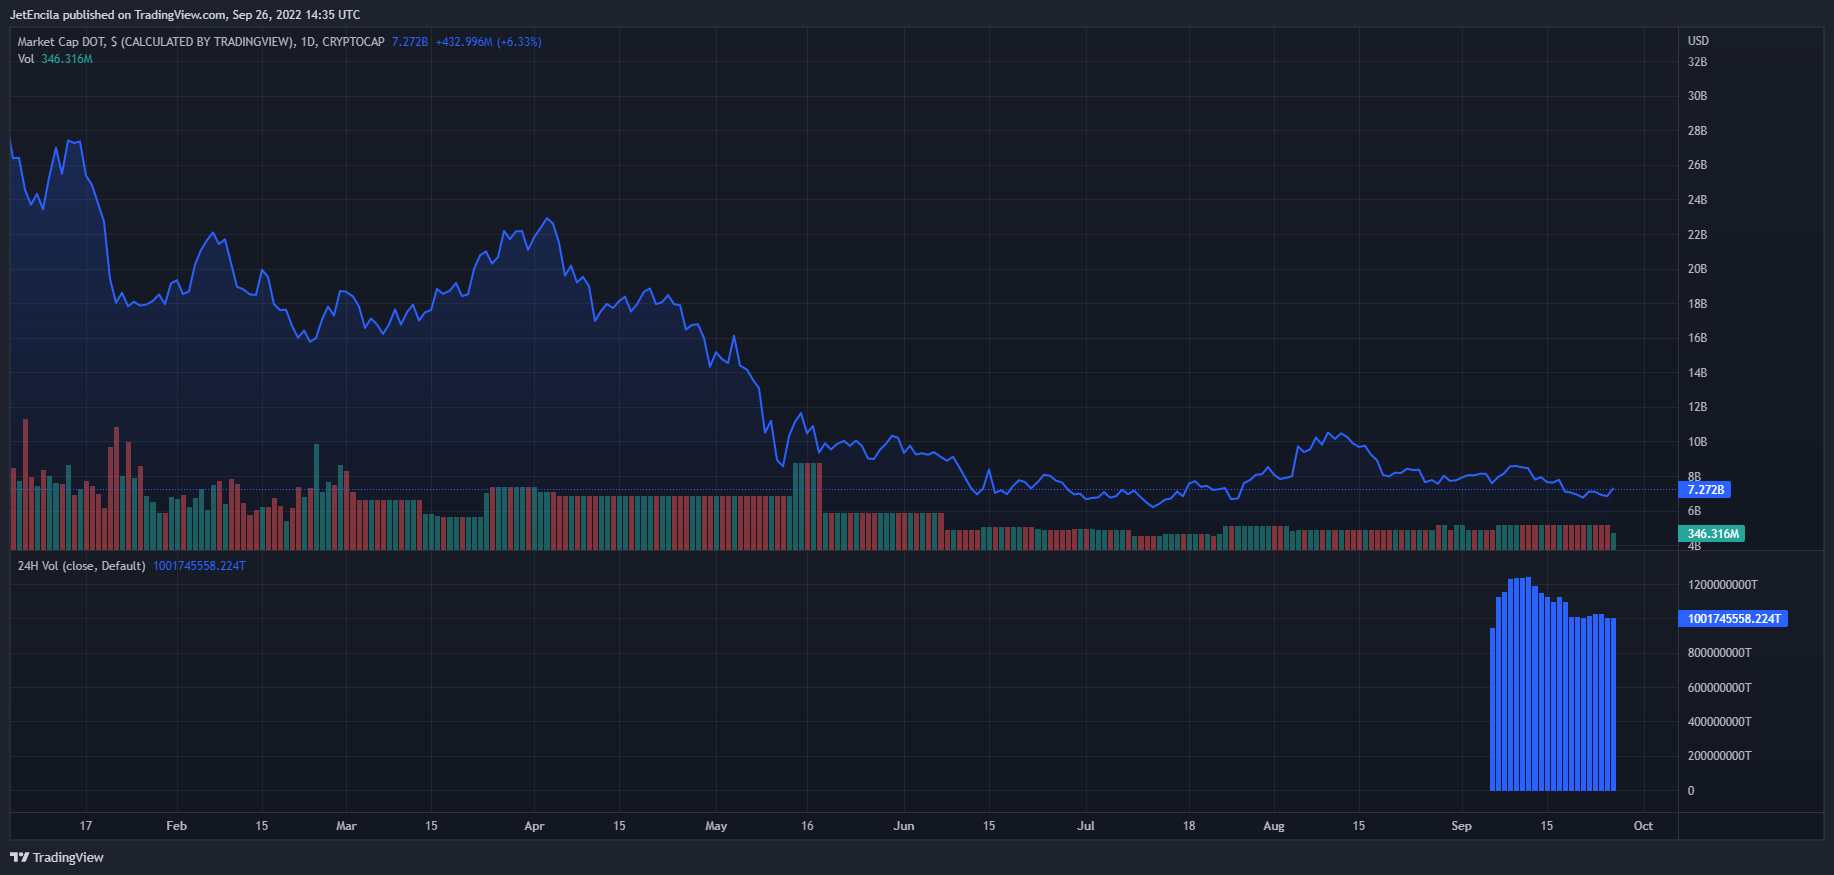Screen dimensions: 1834x875
Task: Click the 400000000T volume axis label
Action: coord(1719,722)
